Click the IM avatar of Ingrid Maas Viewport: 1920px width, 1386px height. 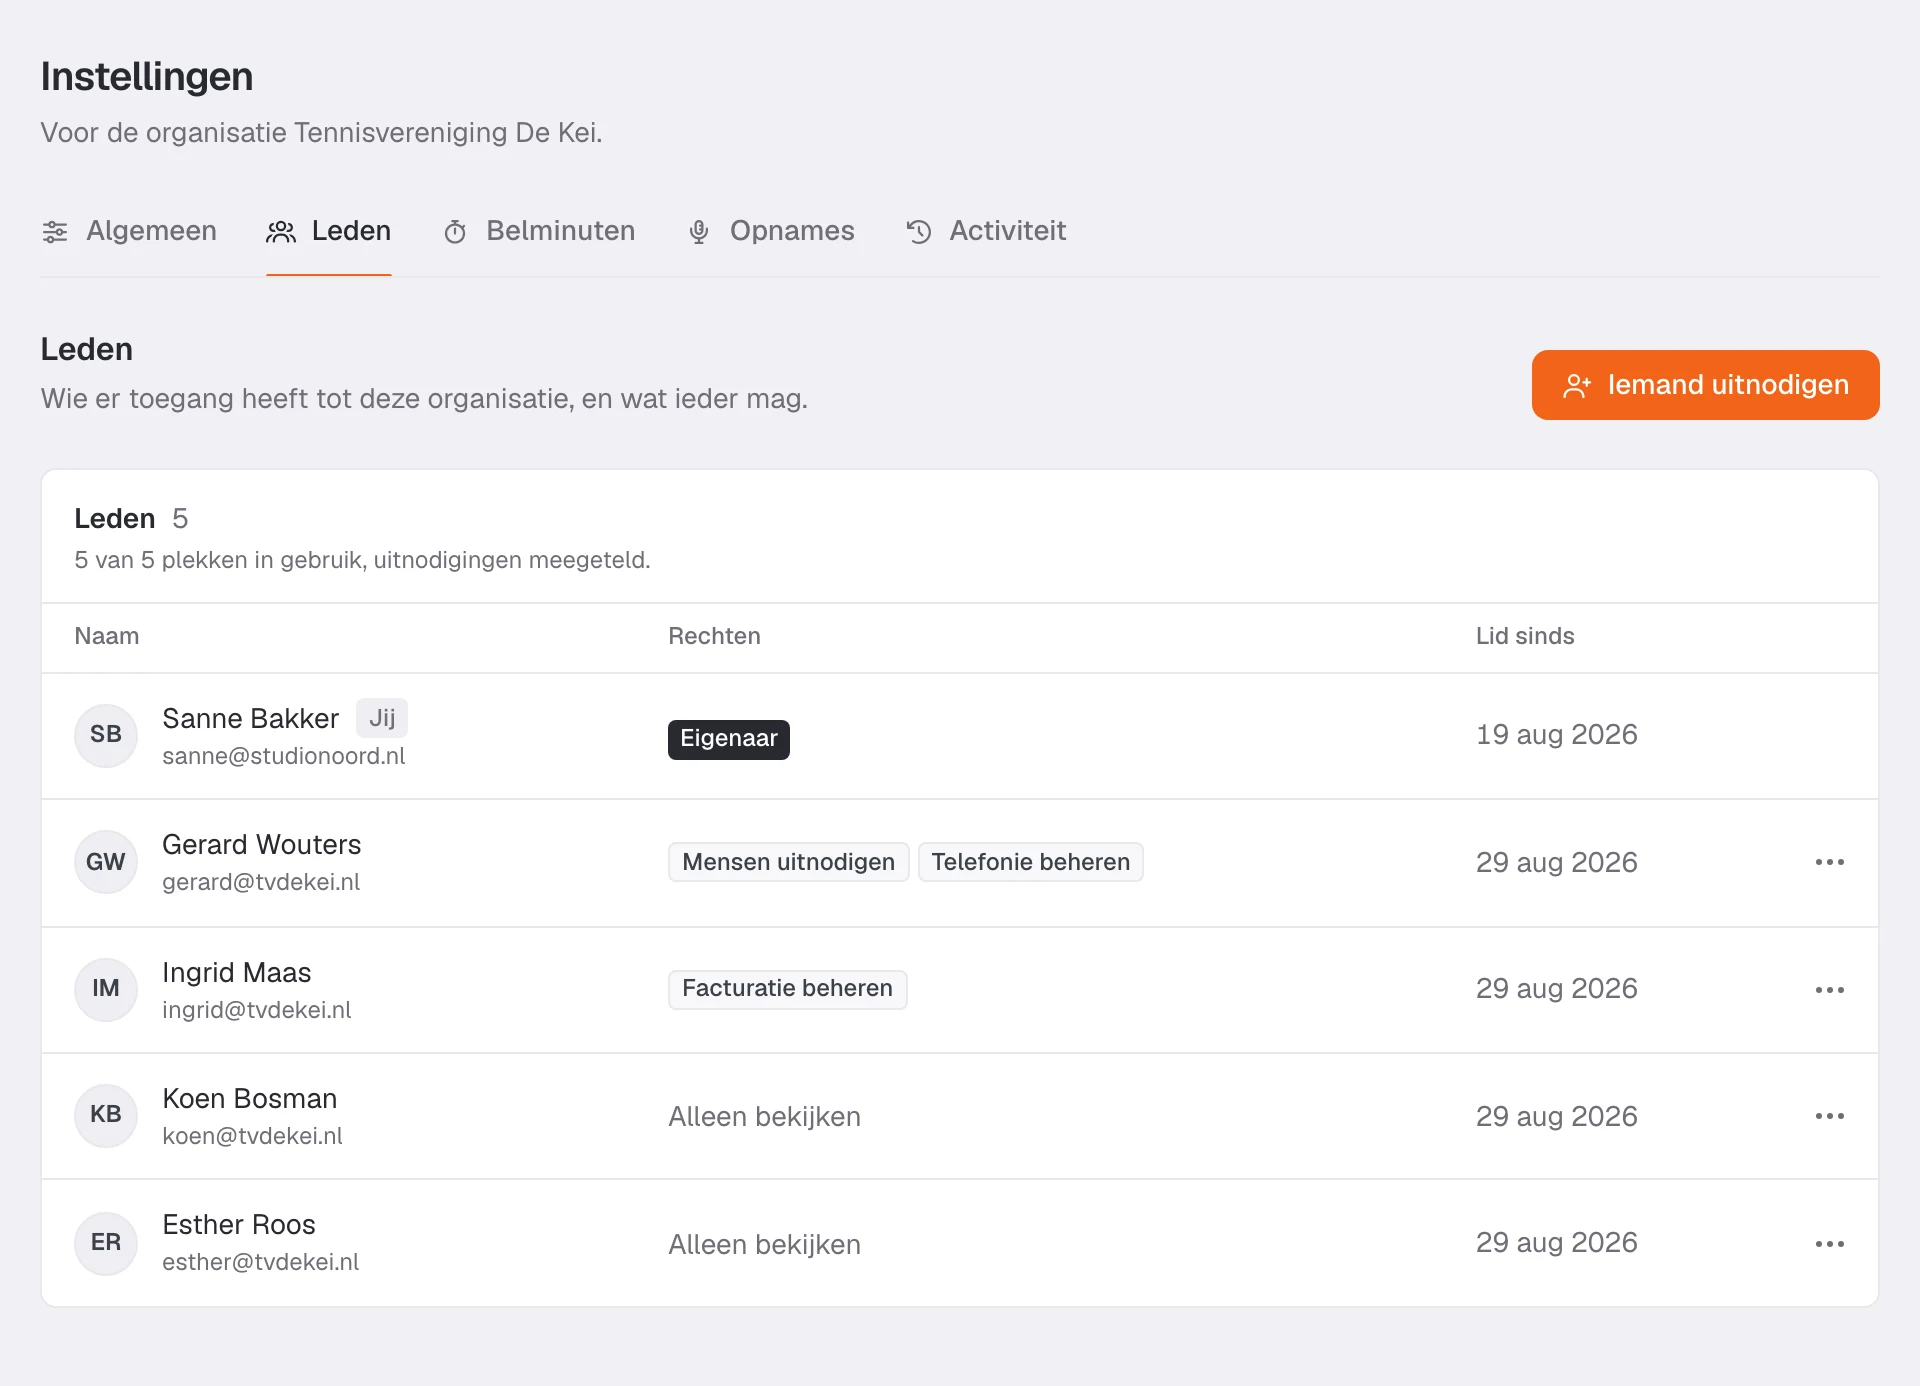point(106,989)
